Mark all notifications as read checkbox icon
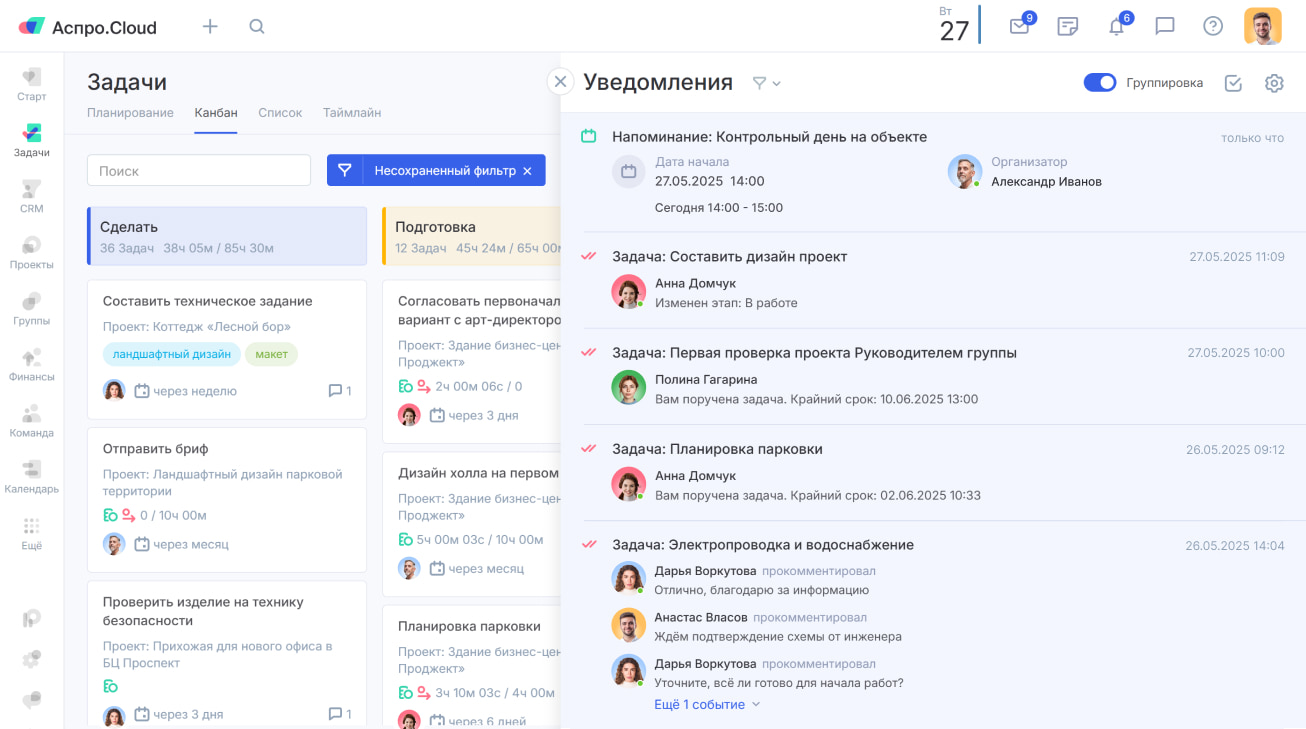Viewport: 1306px width, 729px height. click(1233, 83)
